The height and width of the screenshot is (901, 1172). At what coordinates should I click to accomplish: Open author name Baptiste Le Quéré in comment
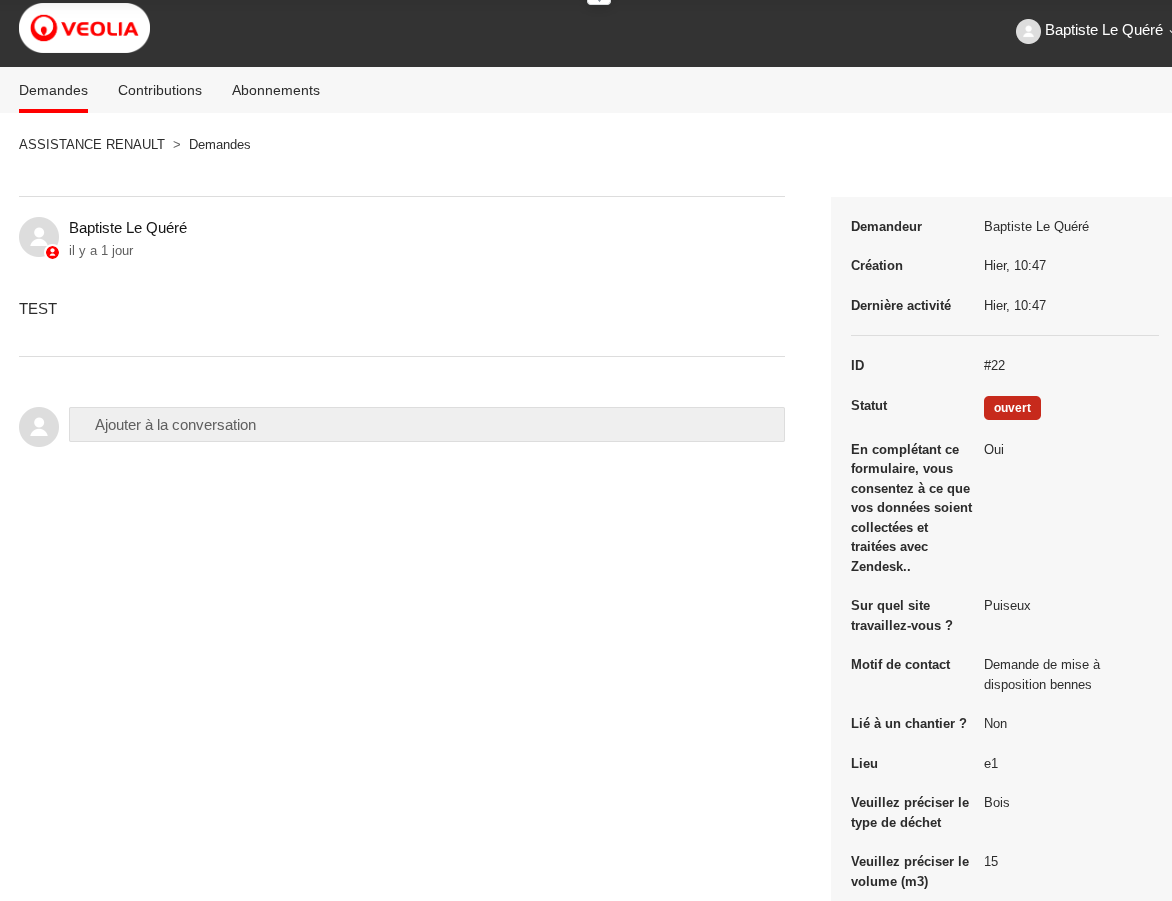[x=128, y=227]
